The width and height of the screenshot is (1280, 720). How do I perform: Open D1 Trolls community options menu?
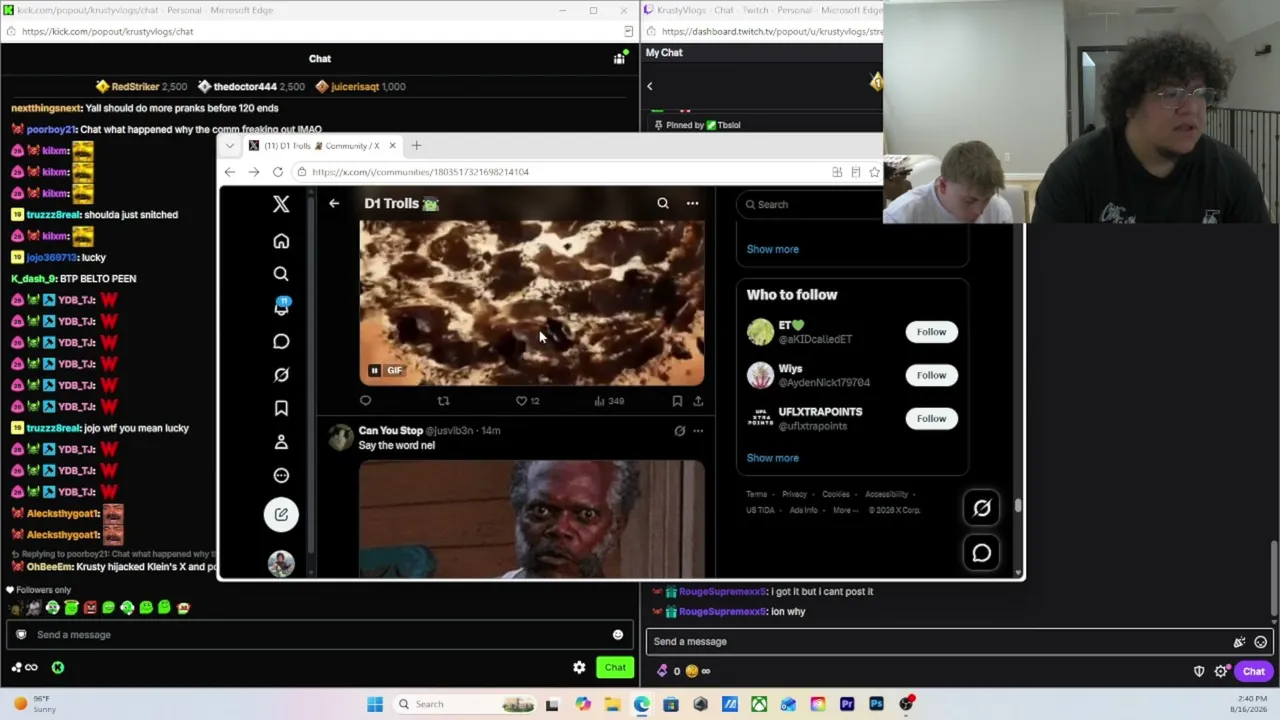(x=692, y=204)
